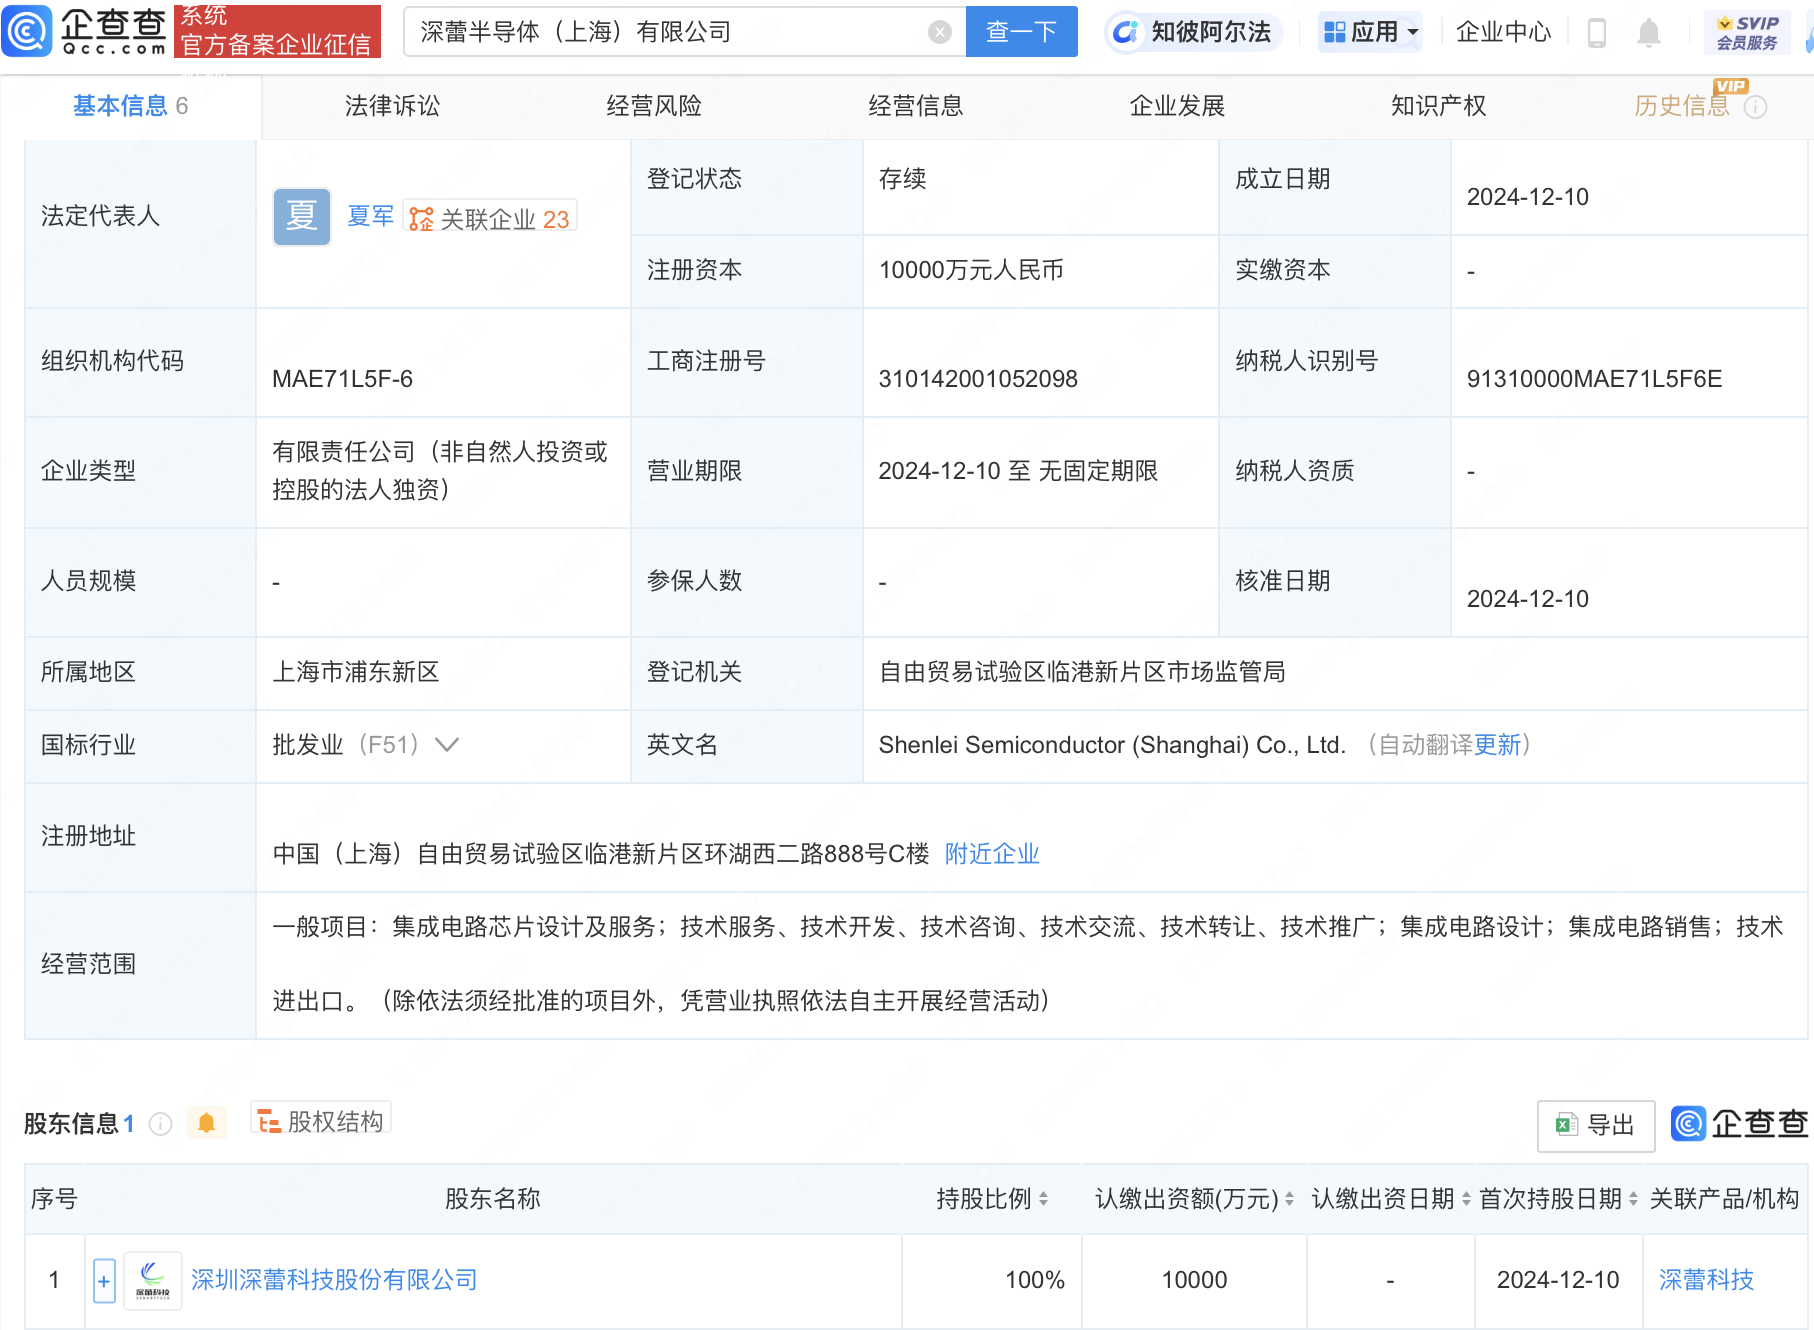1814x1330 pixels.
Task: Click the 企查查 logo in top left corner
Action: coord(85,31)
